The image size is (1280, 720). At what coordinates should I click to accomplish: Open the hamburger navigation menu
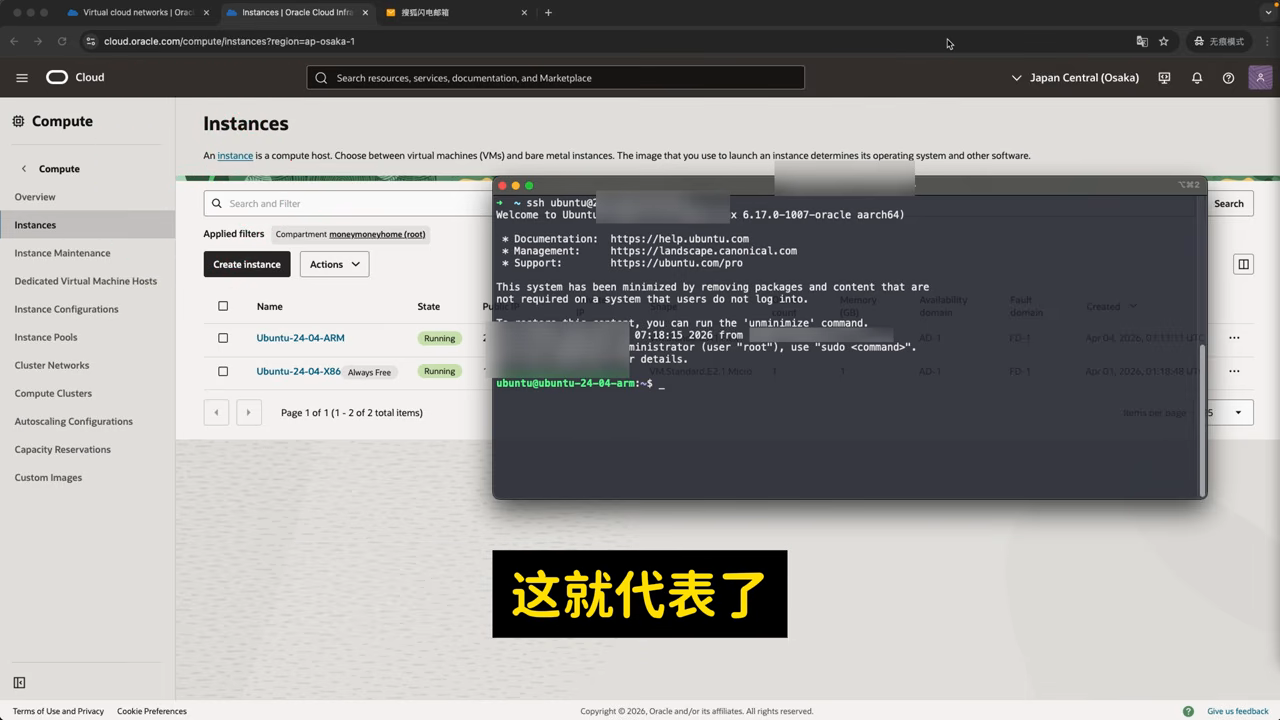22,77
